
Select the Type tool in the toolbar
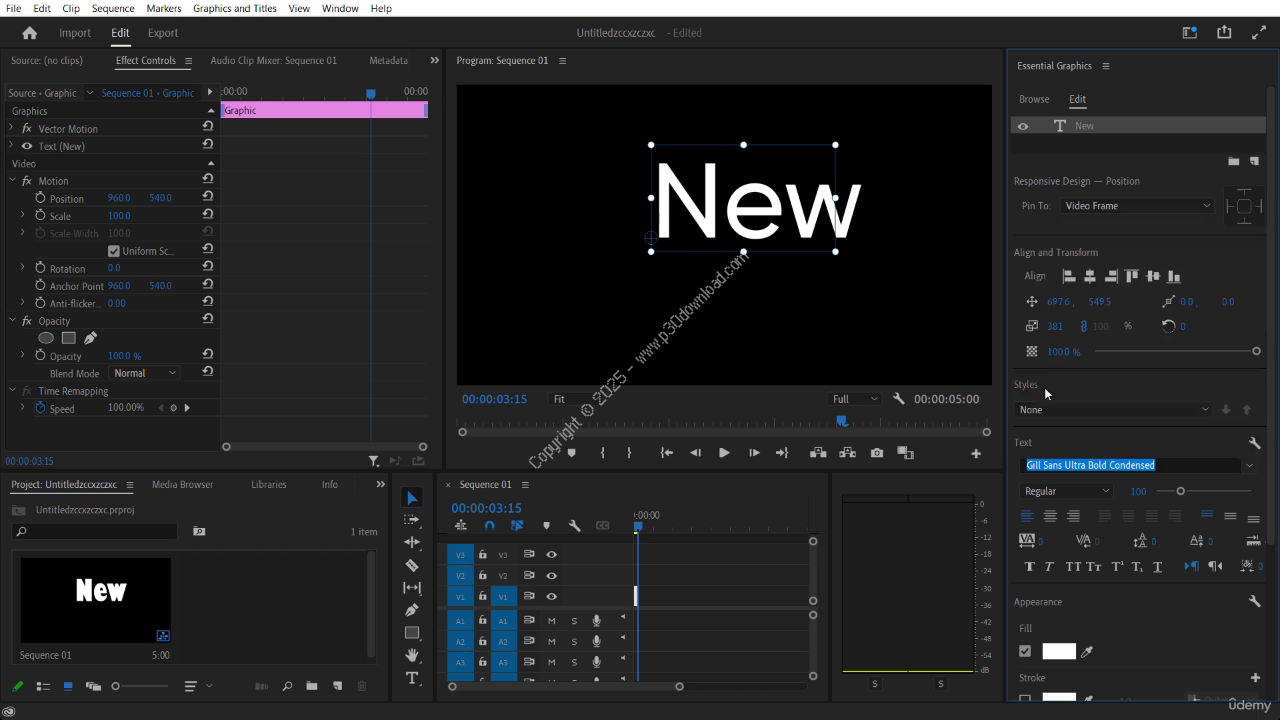(411, 678)
